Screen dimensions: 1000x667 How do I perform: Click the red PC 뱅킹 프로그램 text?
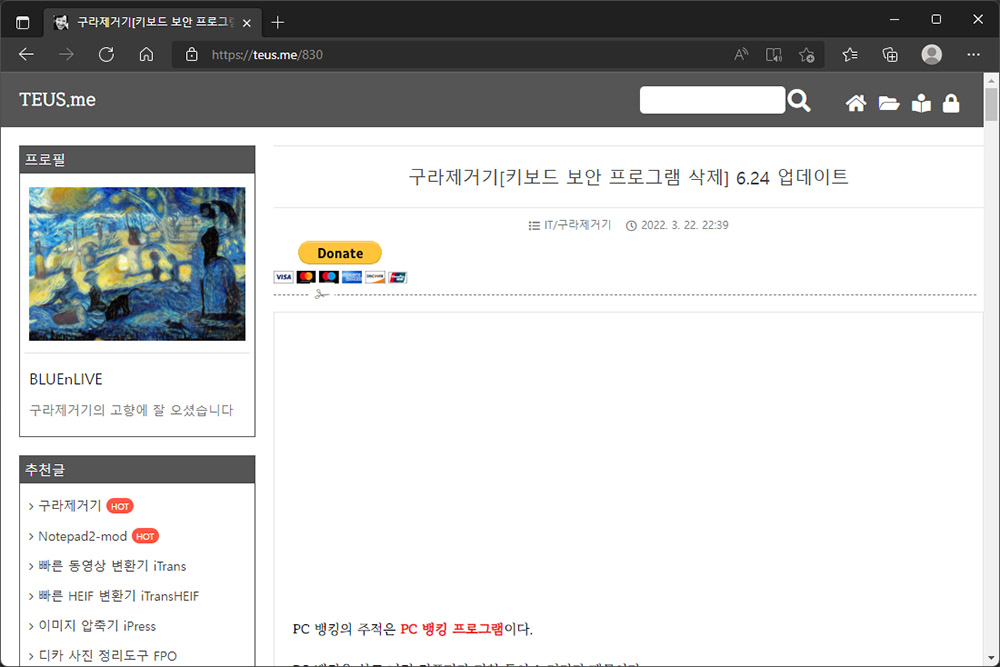(x=452, y=629)
